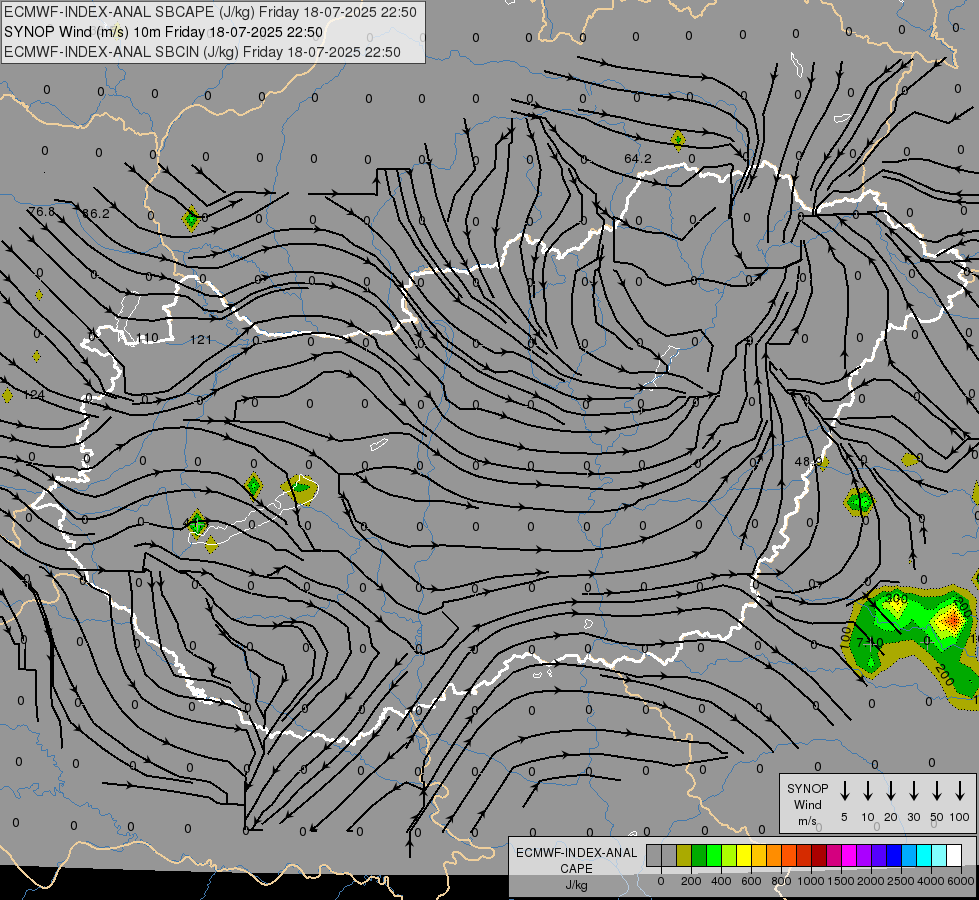Click the 50 m/s wind arrow in legend
This screenshot has width=979, height=900.
tap(937, 791)
